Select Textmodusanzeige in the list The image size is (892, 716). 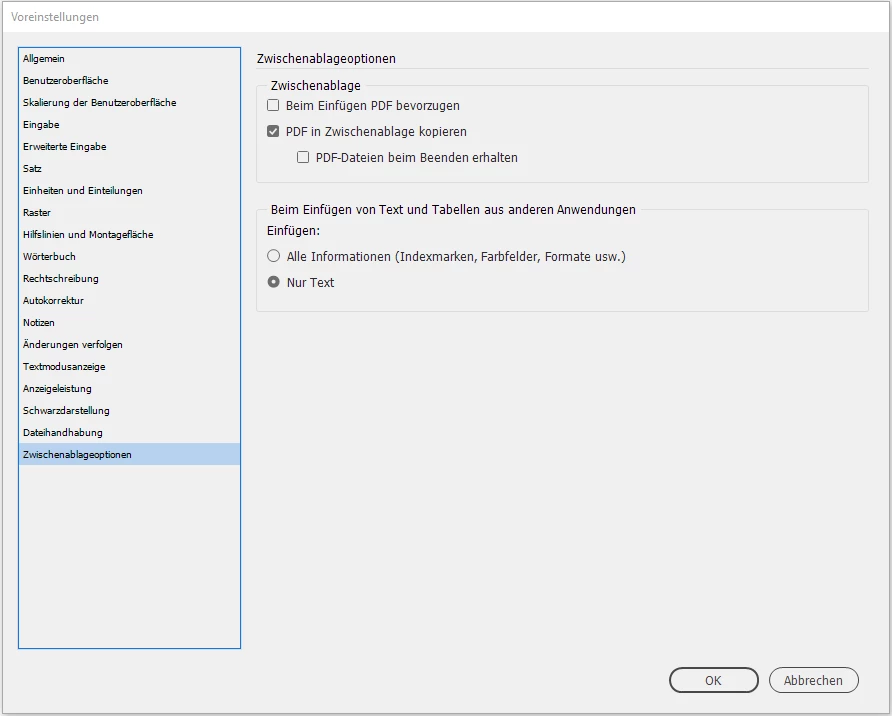pyautogui.click(x=129, y=366)
